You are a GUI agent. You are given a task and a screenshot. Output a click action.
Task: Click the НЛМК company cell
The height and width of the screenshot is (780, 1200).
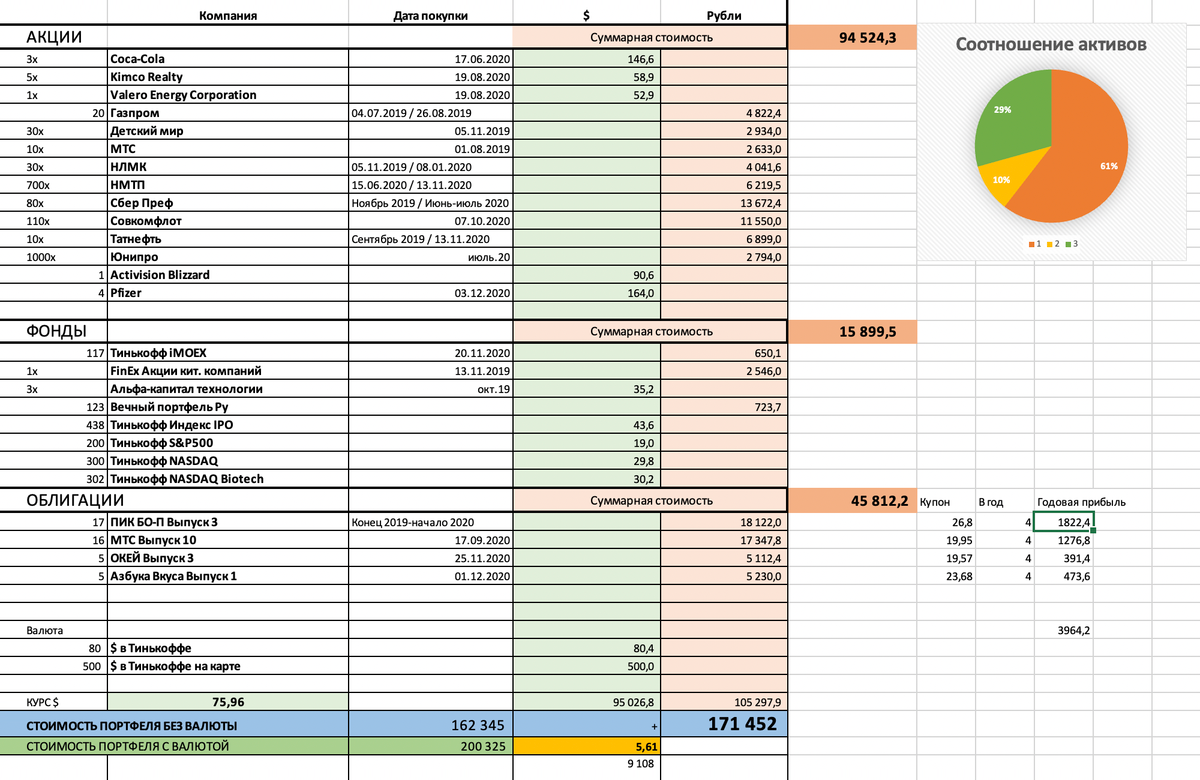pos(228,167)
